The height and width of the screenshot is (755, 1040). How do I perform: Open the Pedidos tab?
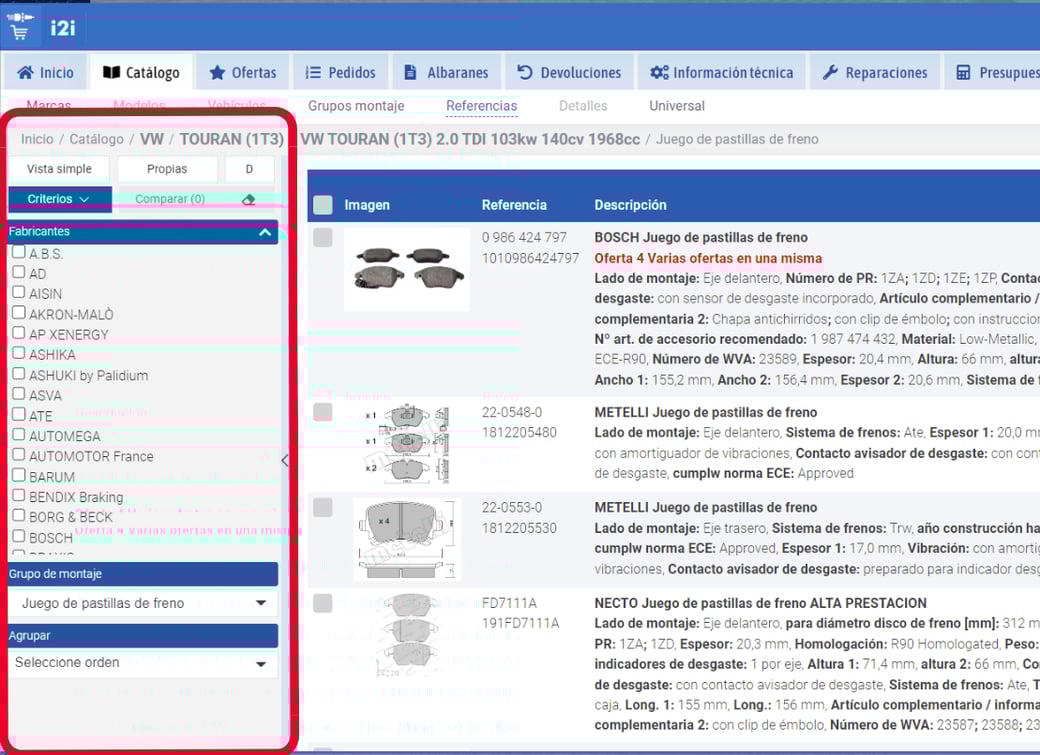coord(340,72)
